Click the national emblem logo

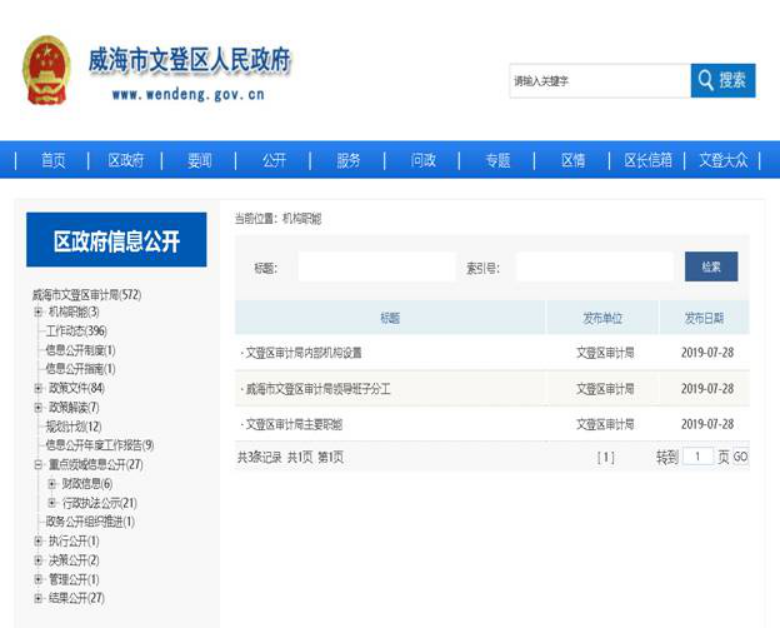click(47, 70)
